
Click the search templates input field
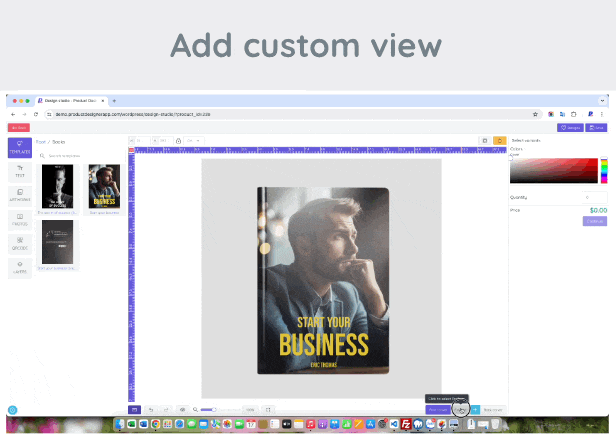[x=80, y=155]
